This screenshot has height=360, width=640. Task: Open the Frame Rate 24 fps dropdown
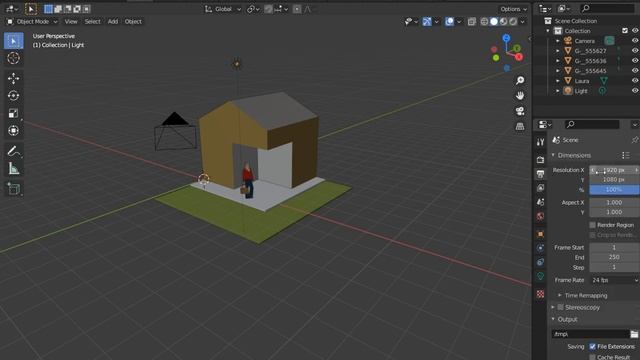(614, 280)
